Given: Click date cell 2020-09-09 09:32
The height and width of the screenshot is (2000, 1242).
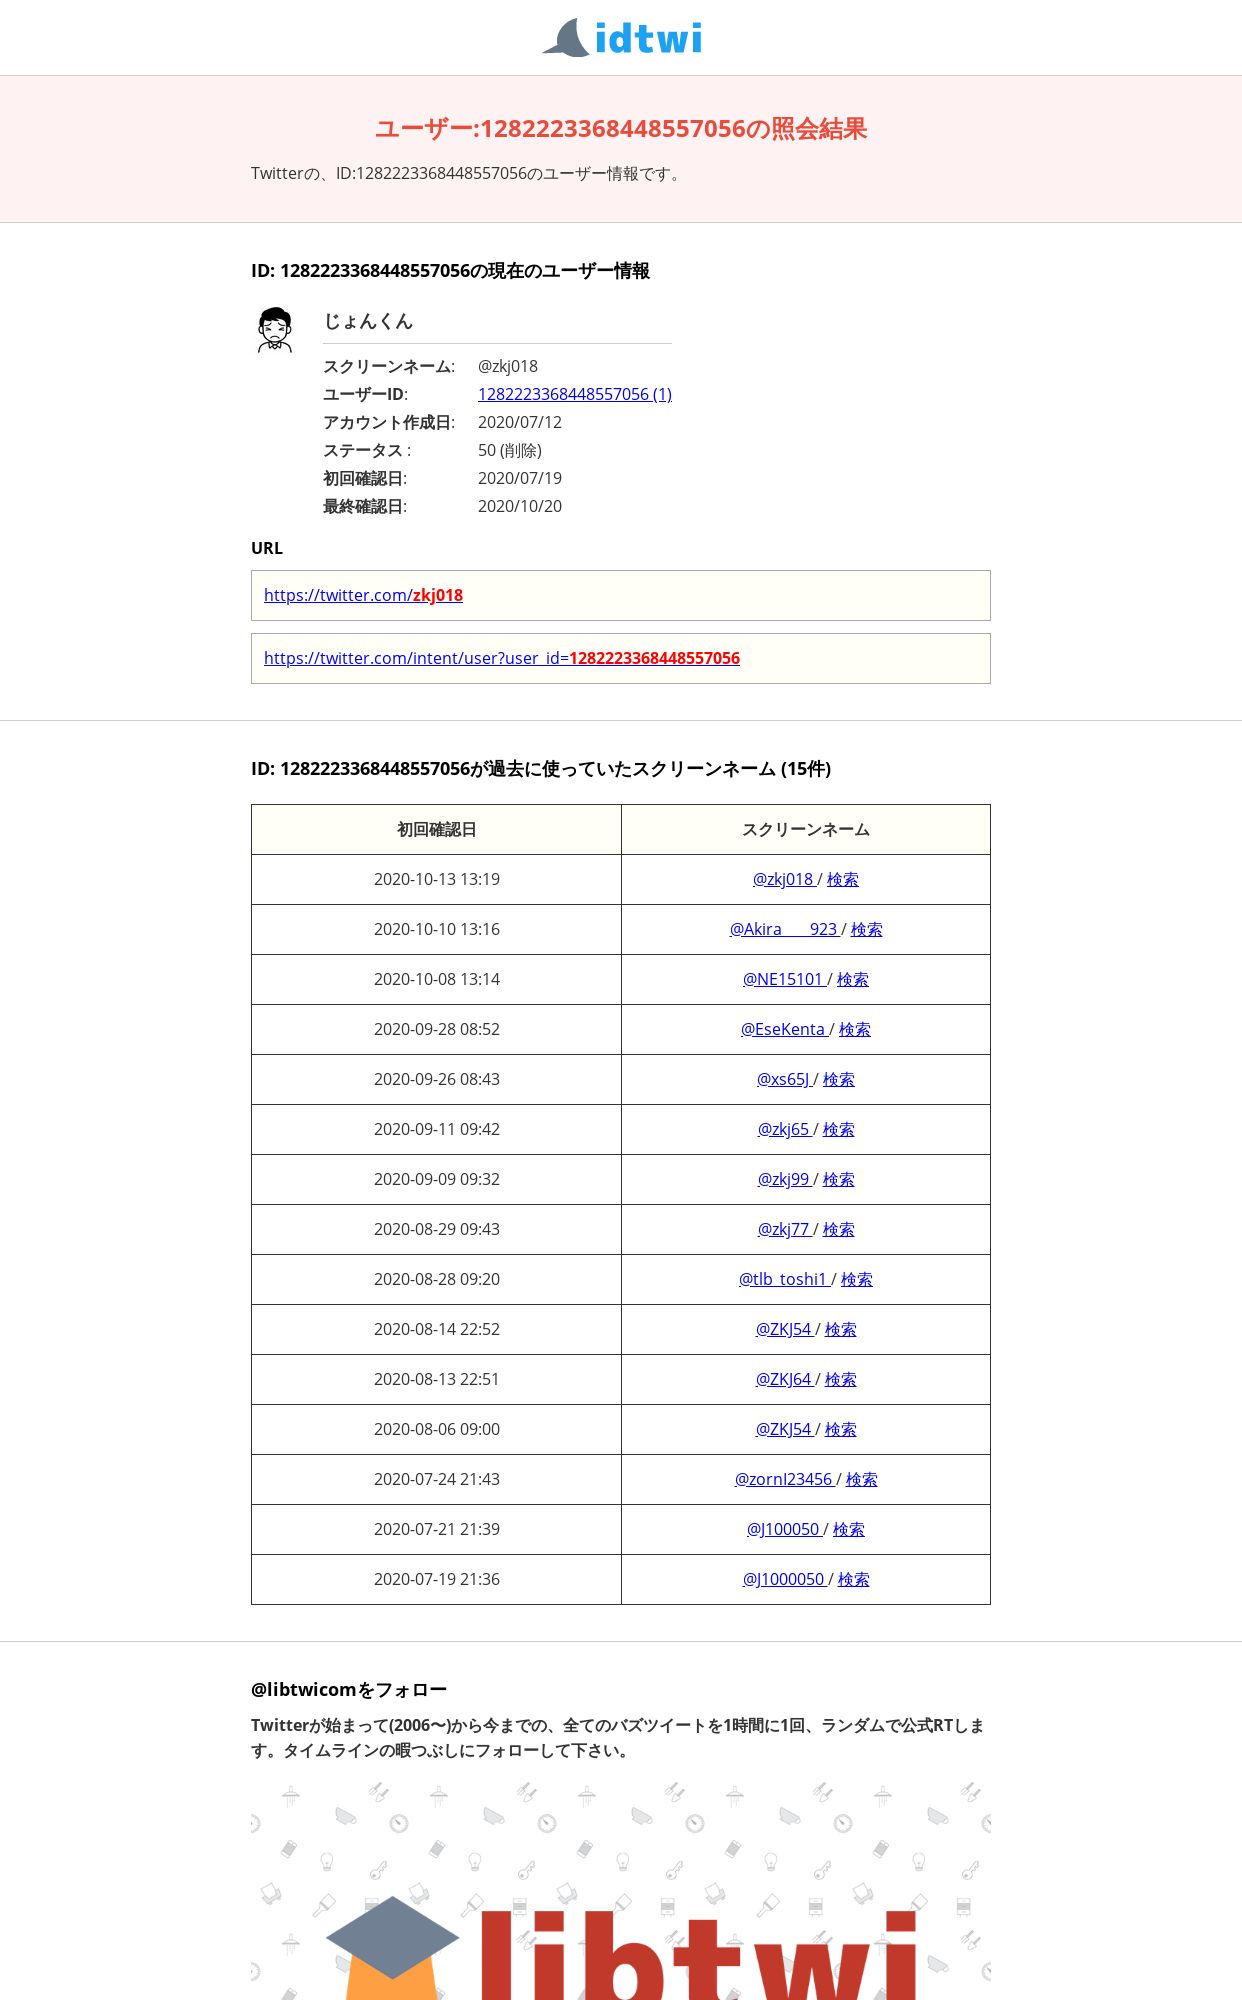Looking at the screenshot, I should pyautogui.click(x=437, y=1179).
